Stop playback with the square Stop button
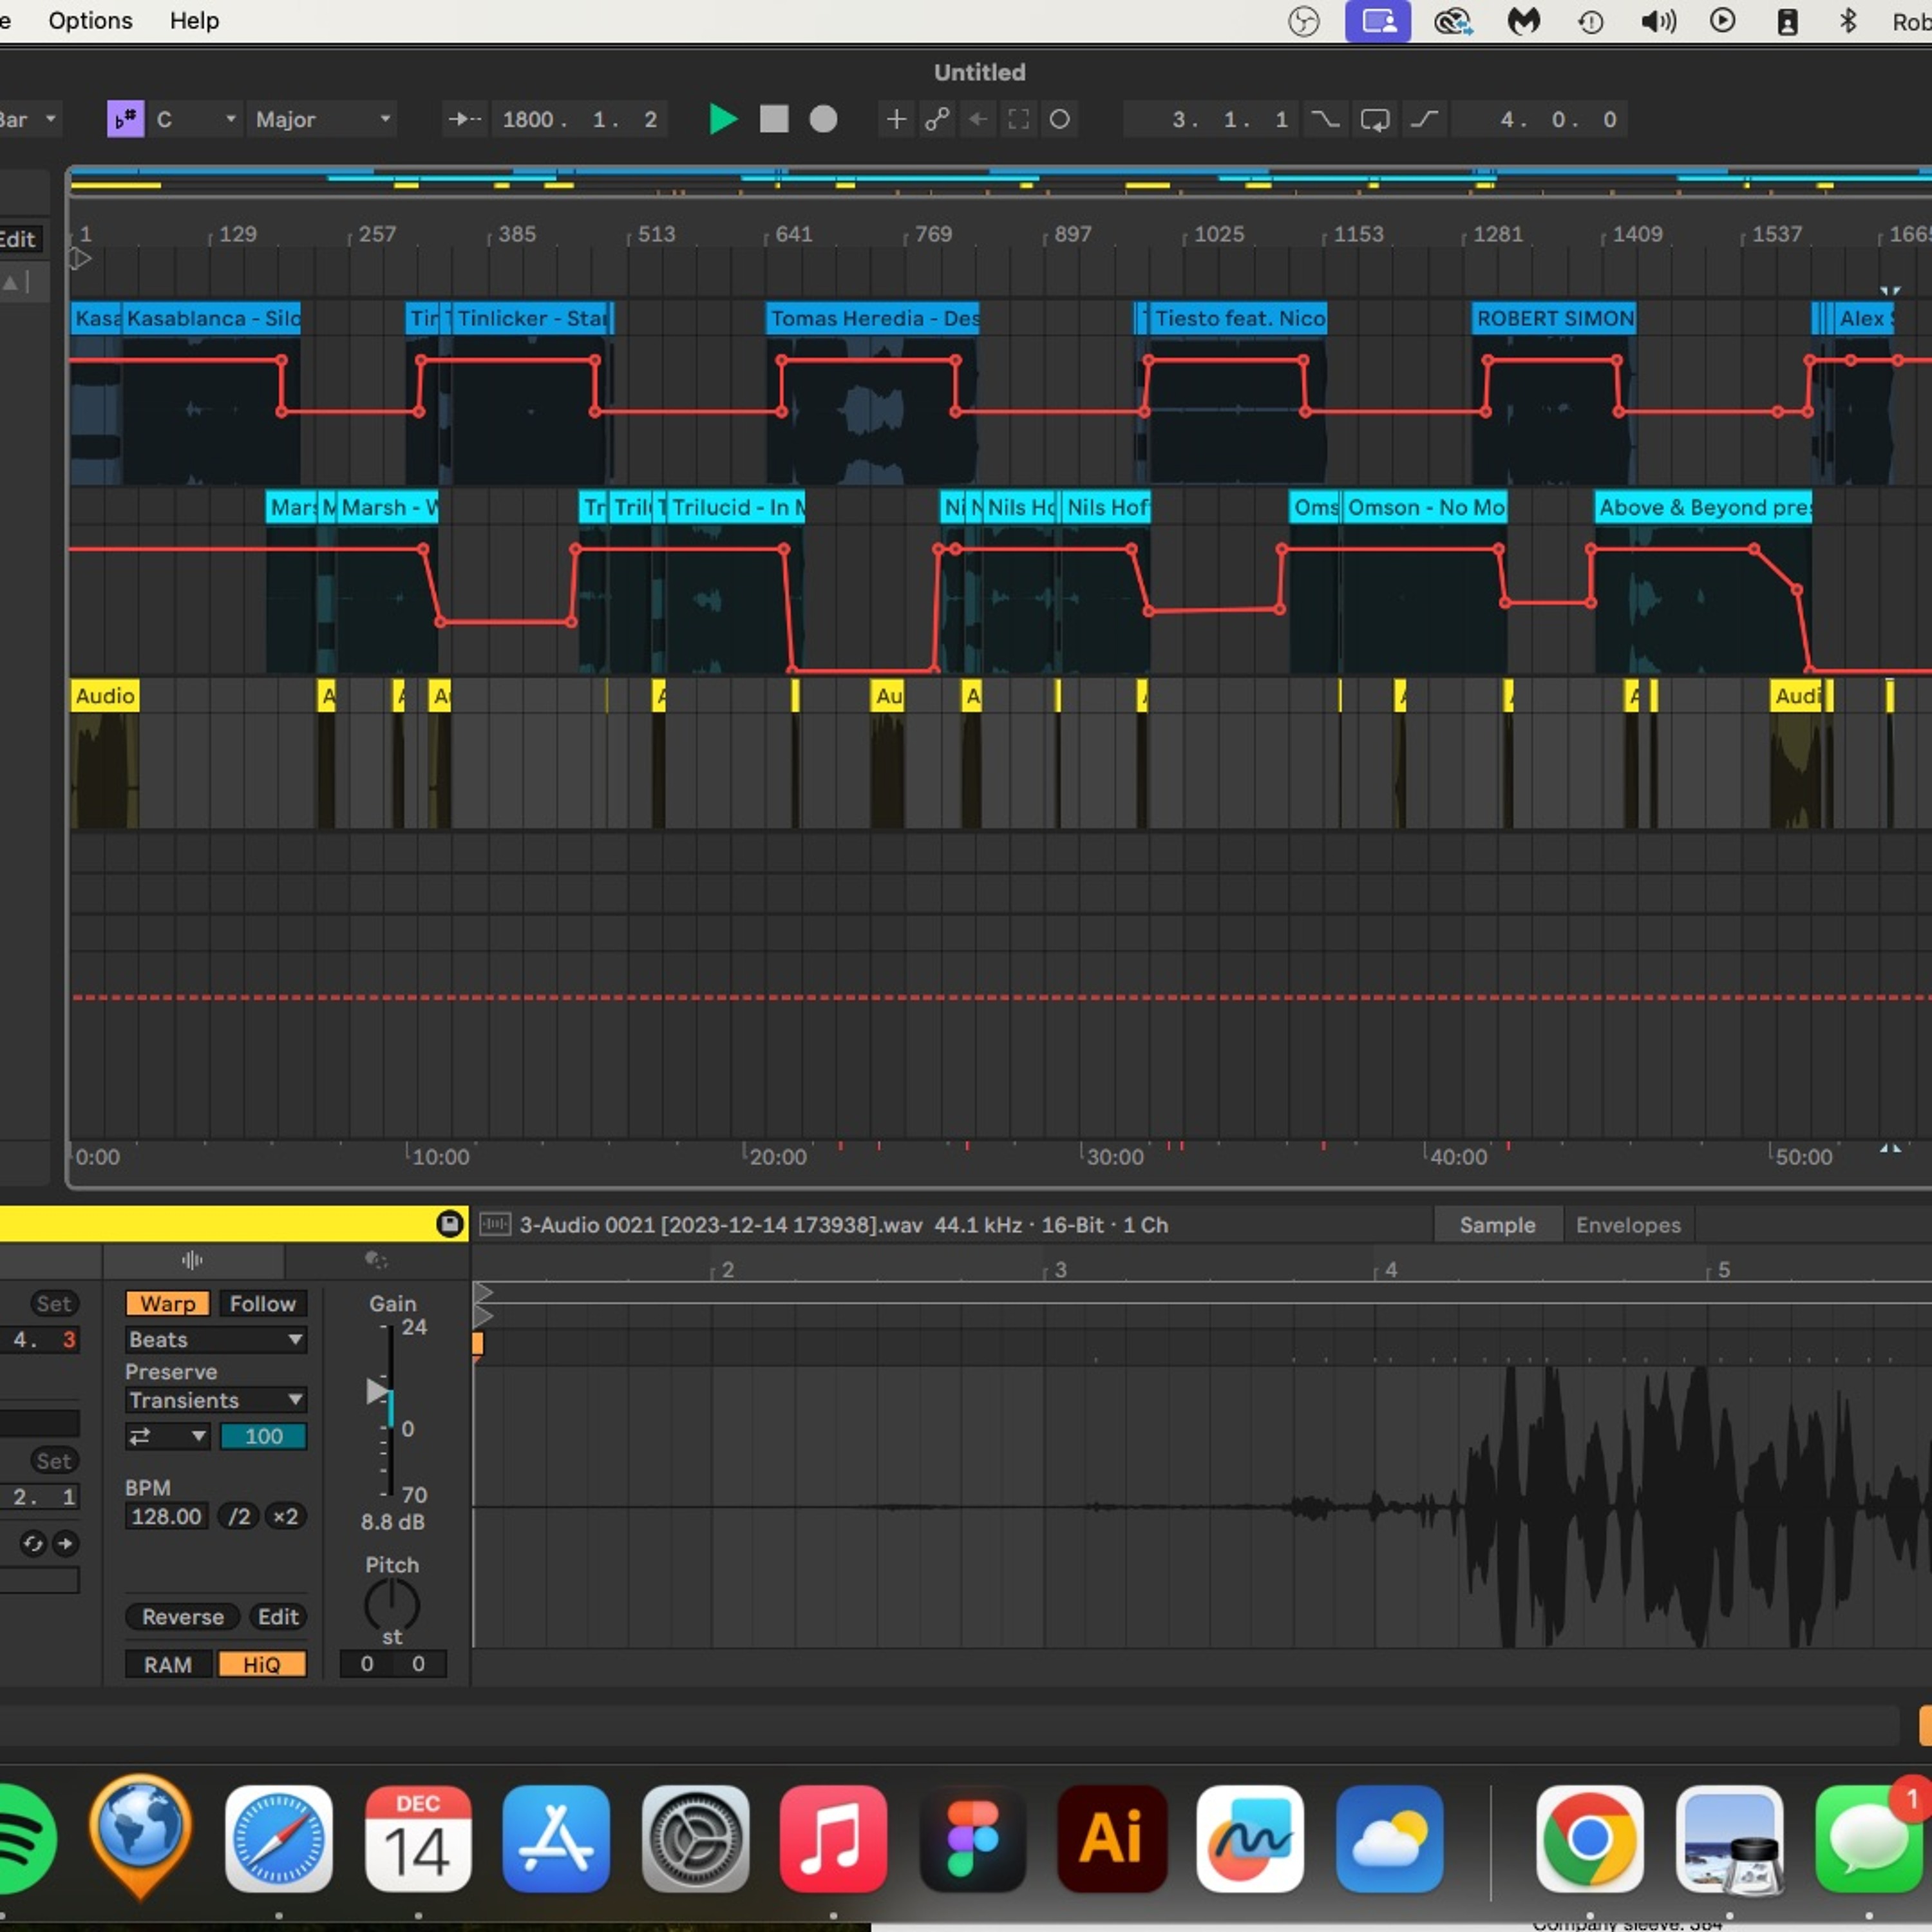Image resolution: width=1932 pixels, height=1932 pixels. point(774,119)
